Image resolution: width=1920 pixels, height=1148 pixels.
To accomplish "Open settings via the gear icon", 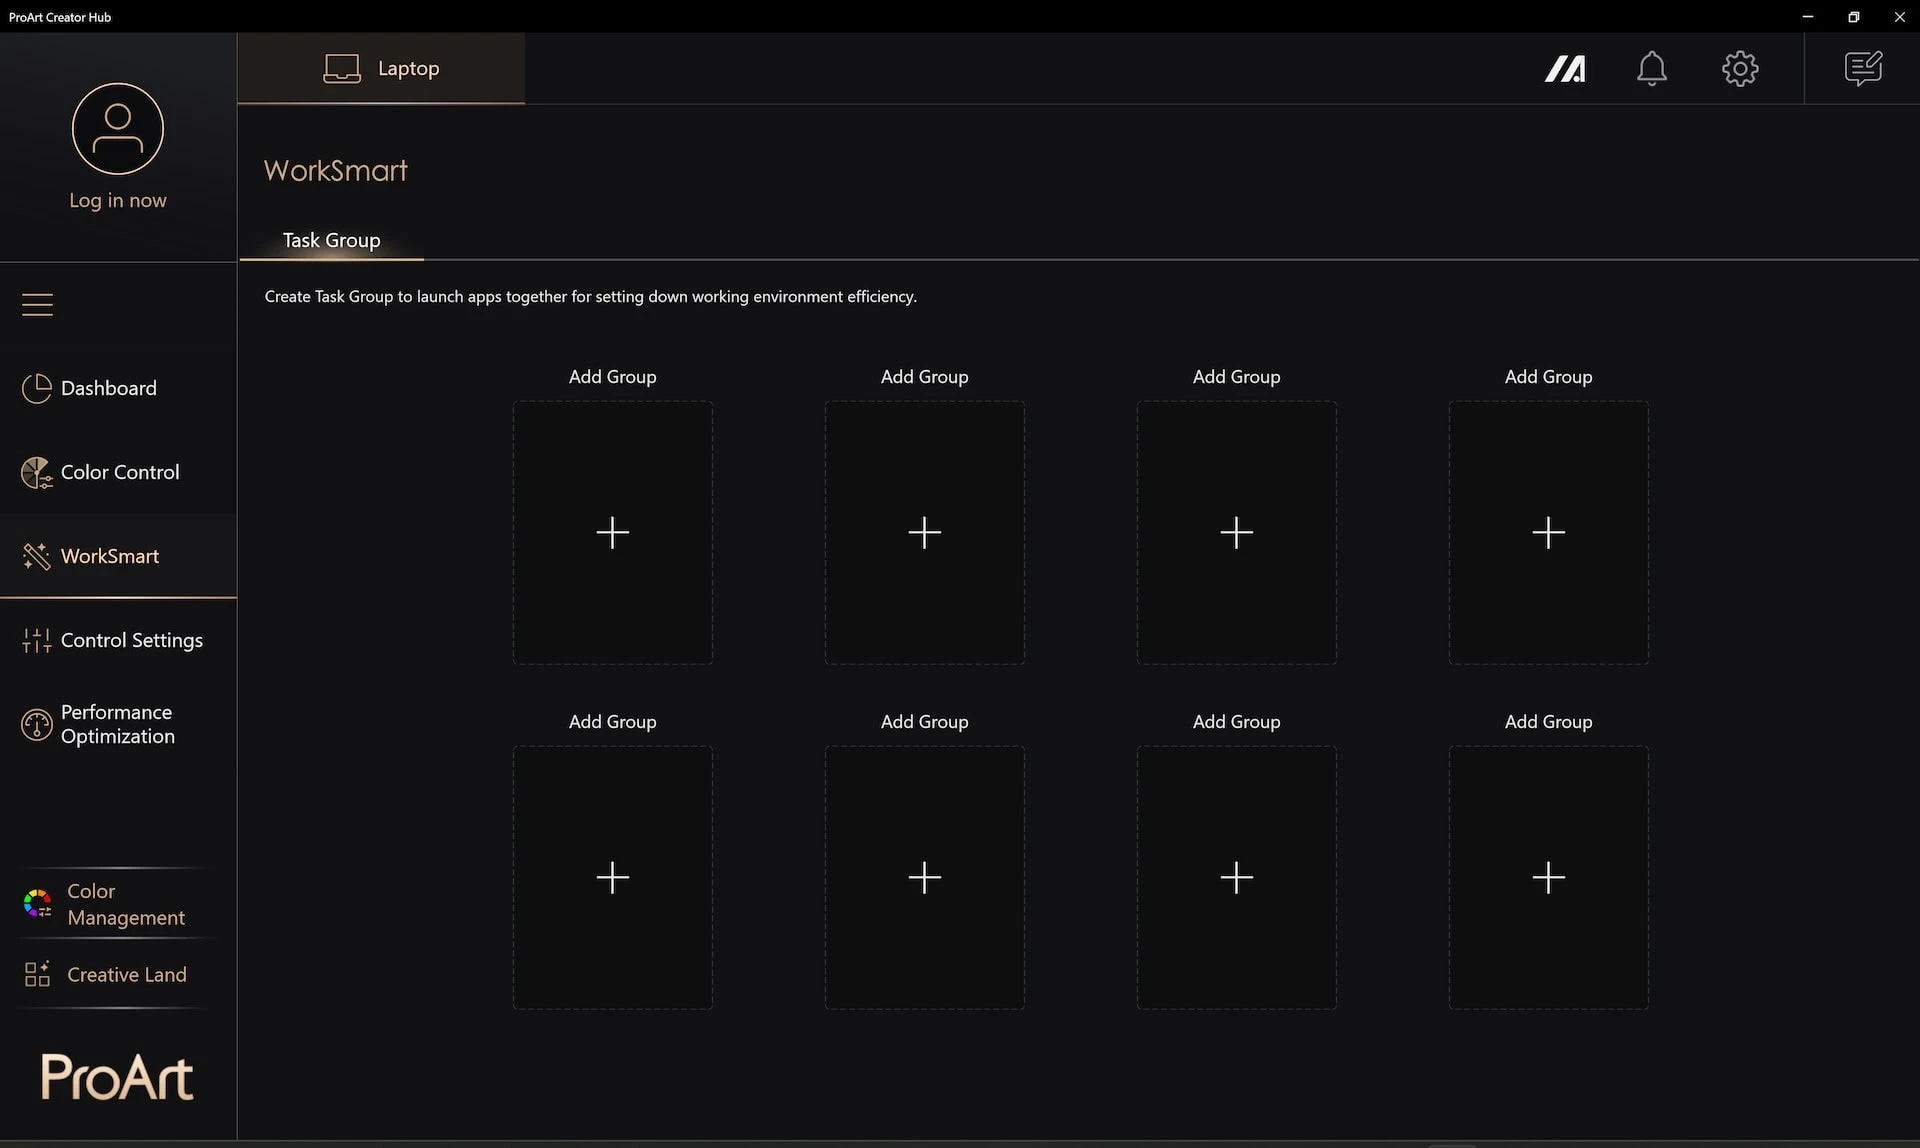I will pyautogui.click(x=1740, y=68).
